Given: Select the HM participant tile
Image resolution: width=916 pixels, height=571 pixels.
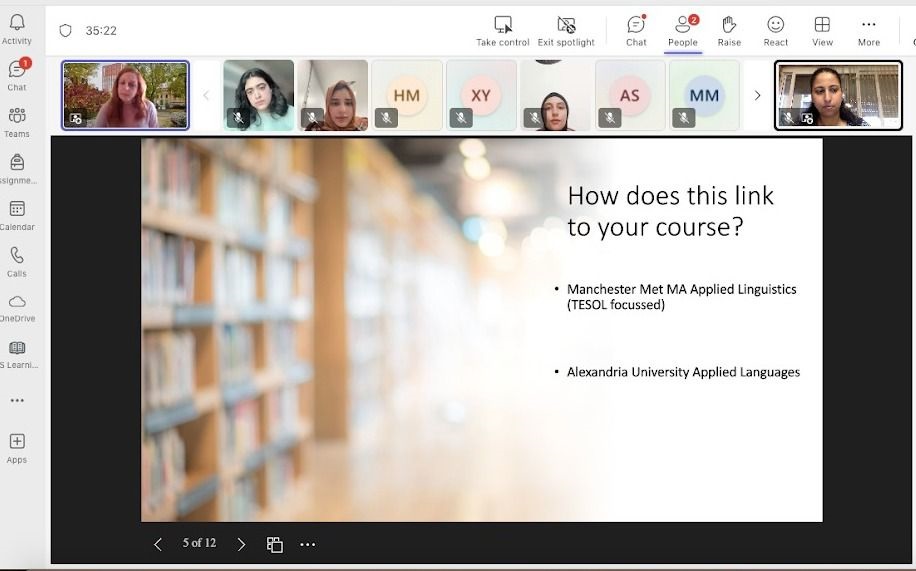Looking at the screenshot, I should [407, 95].
